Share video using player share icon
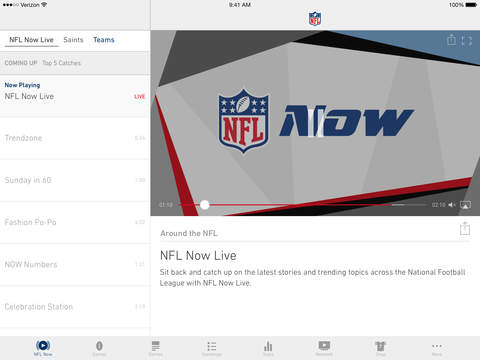480x360 pixels. (x=451, y=40)
